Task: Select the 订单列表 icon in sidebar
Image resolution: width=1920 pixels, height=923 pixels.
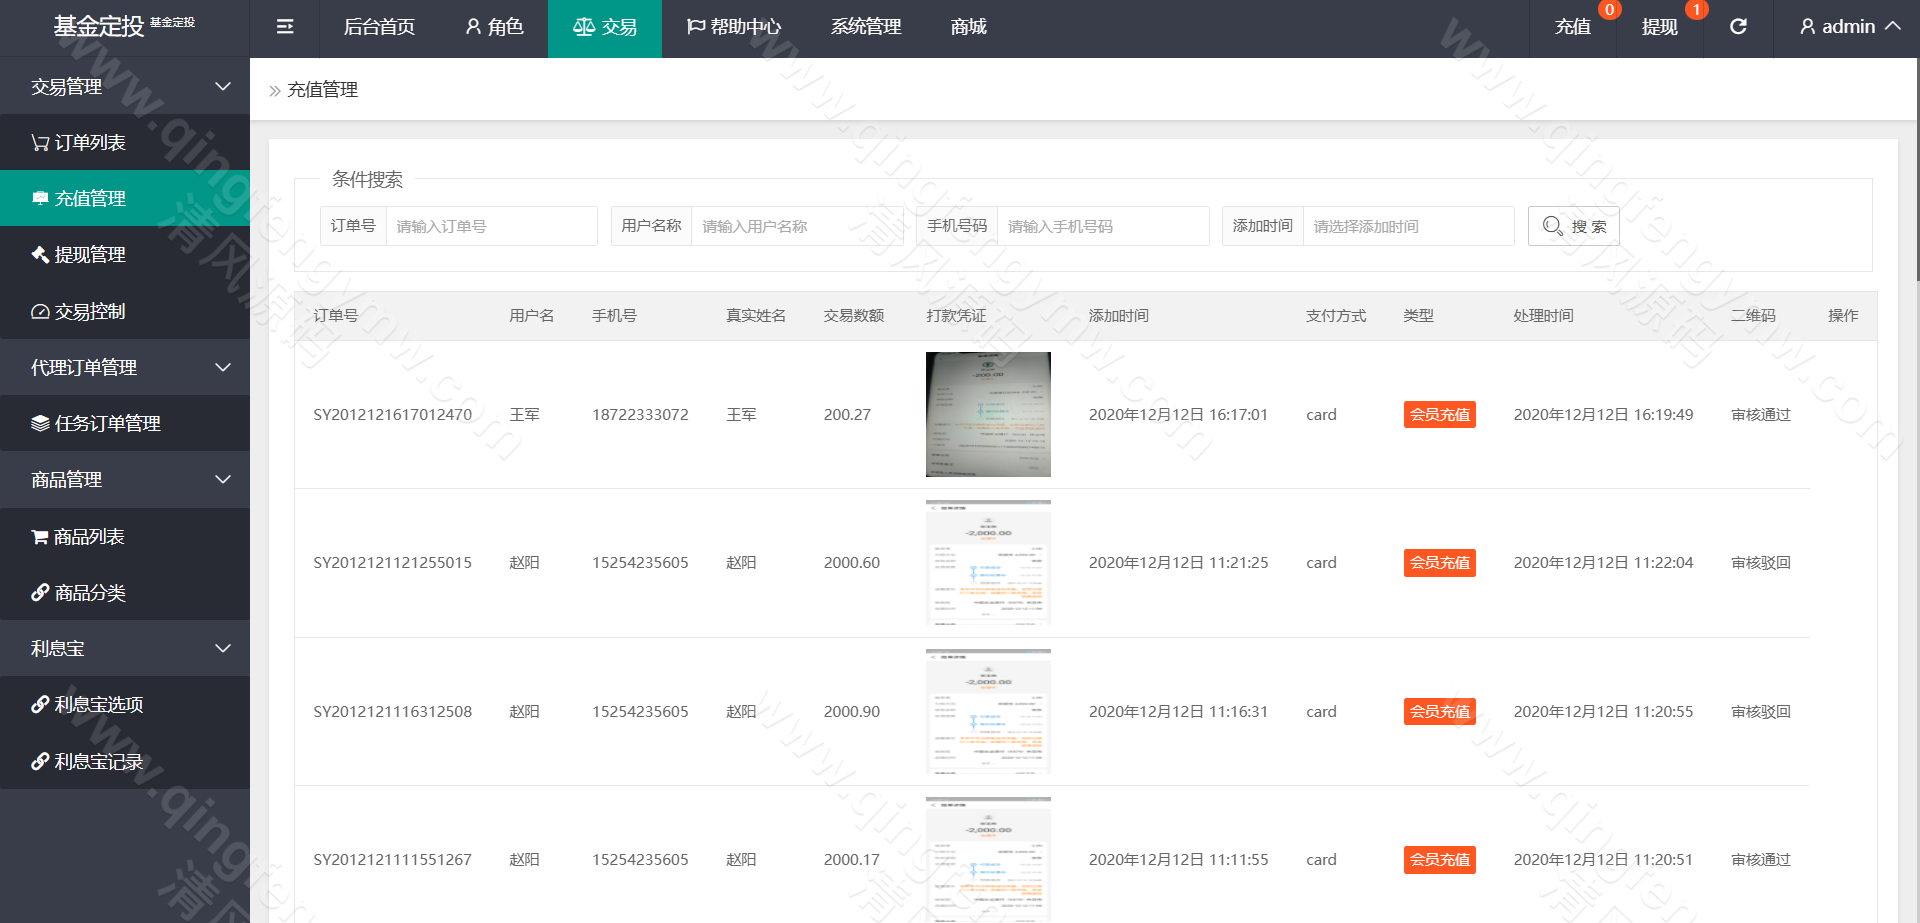Action: click(40, 142)
